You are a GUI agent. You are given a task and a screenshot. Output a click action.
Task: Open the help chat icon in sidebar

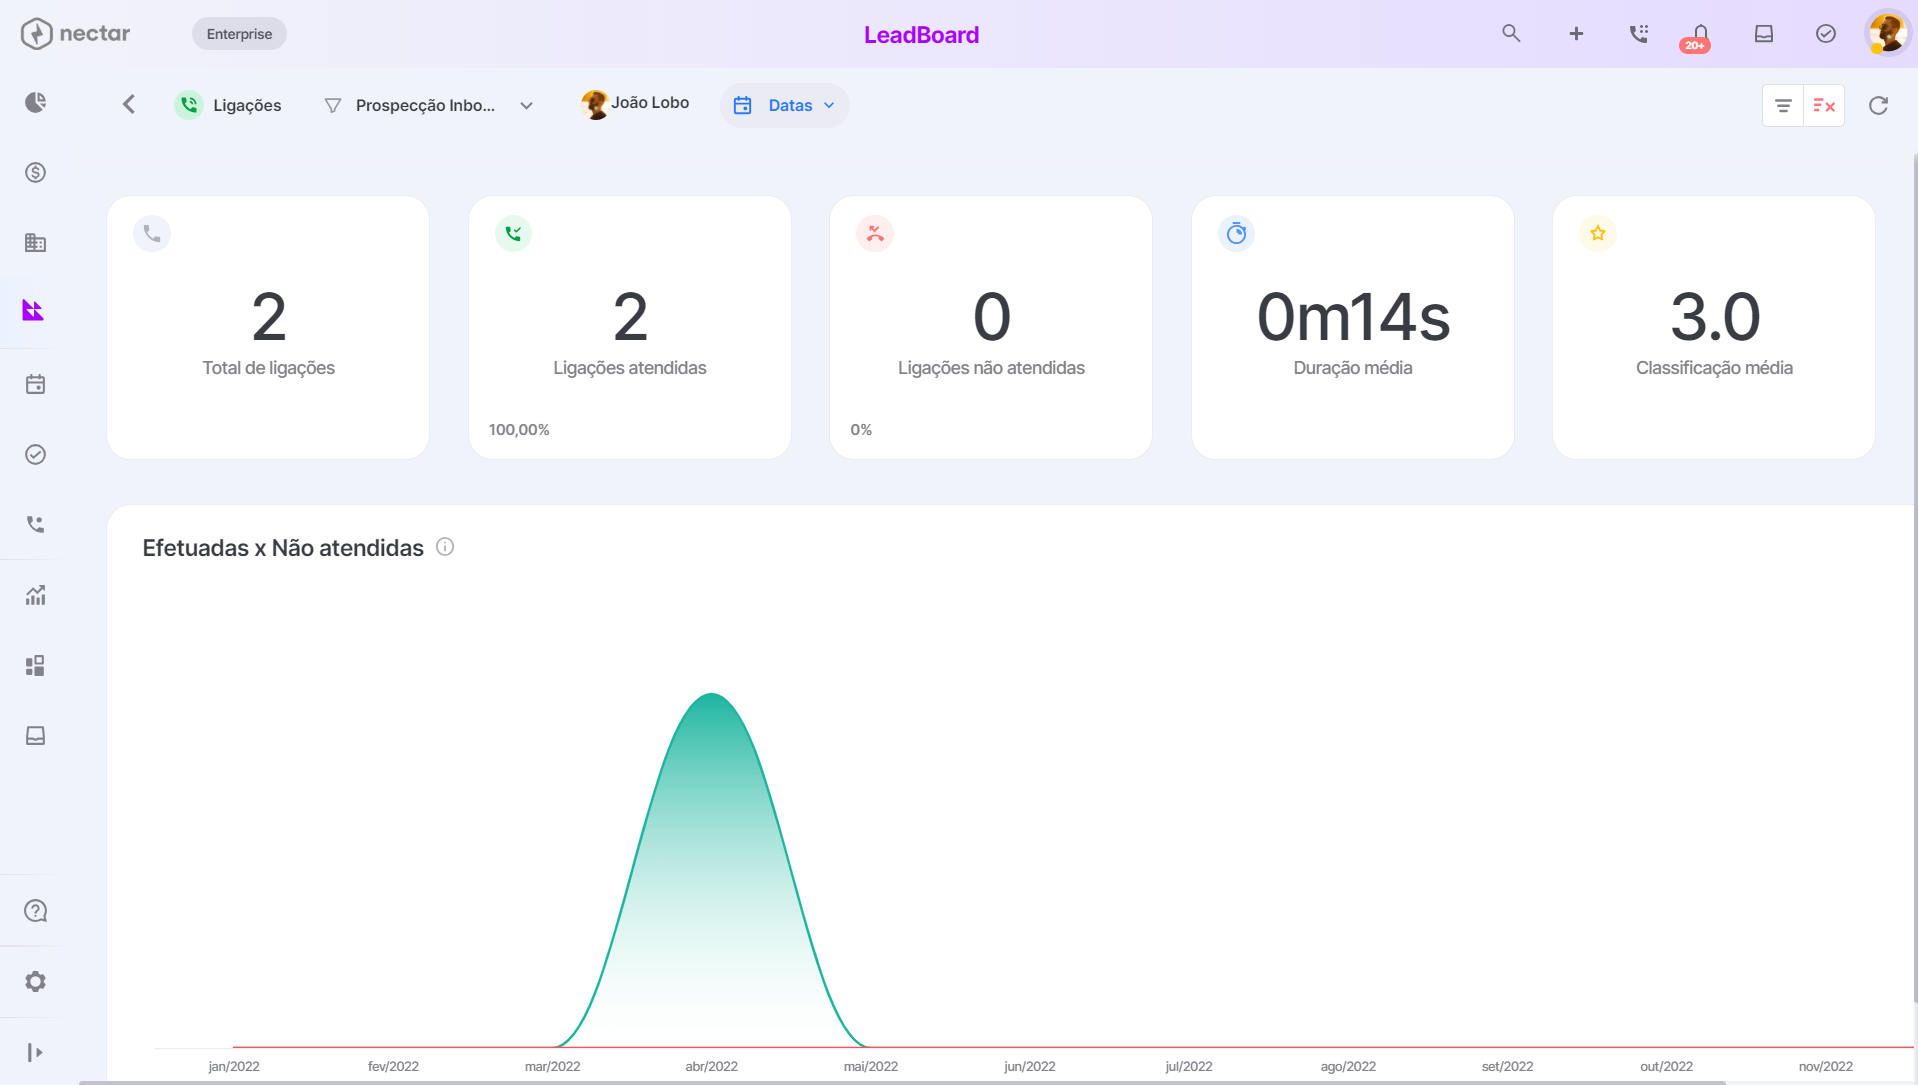(35, 911)
